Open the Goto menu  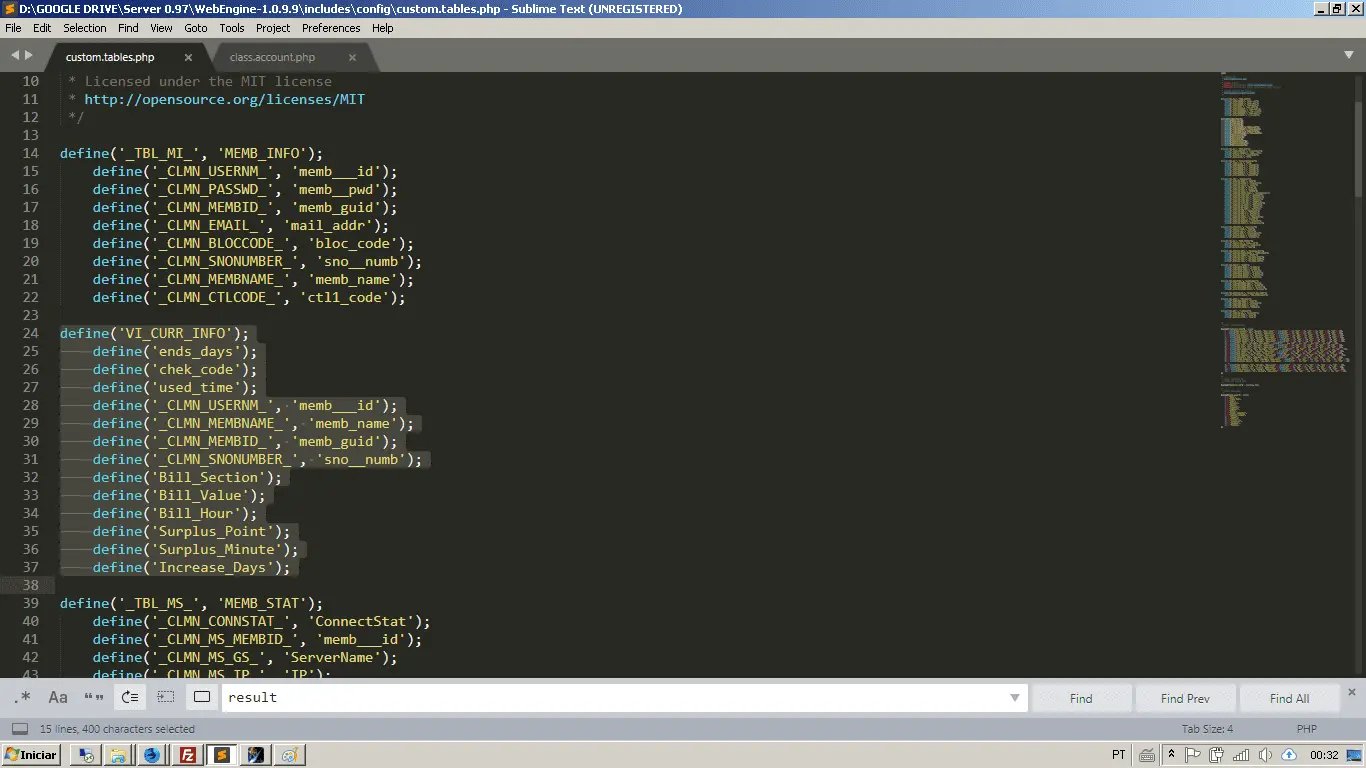[x=196, y=28]
